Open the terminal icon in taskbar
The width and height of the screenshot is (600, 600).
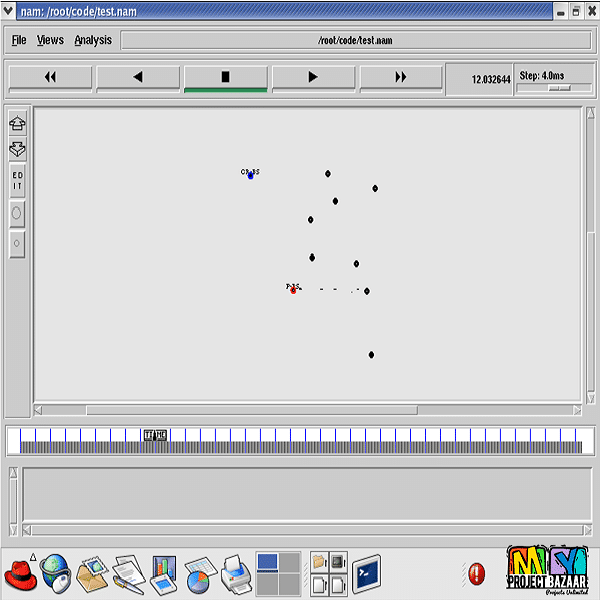click(366, 573)
